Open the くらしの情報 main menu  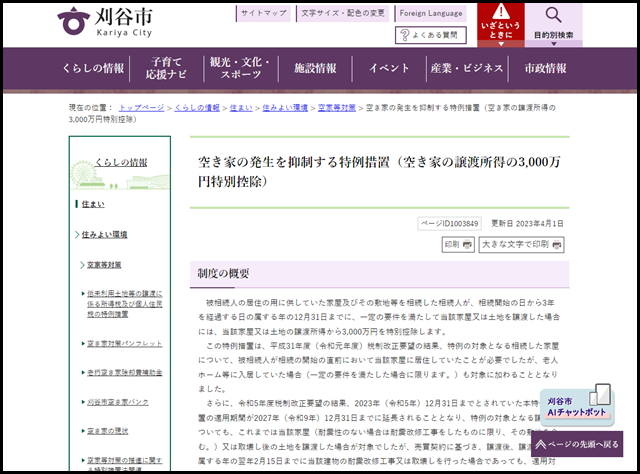click(x=93, y=68)
